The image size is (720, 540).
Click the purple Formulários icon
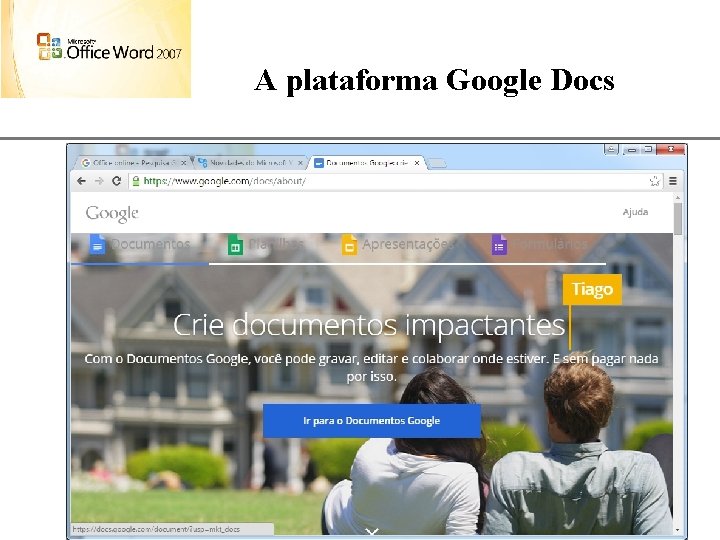499,244
